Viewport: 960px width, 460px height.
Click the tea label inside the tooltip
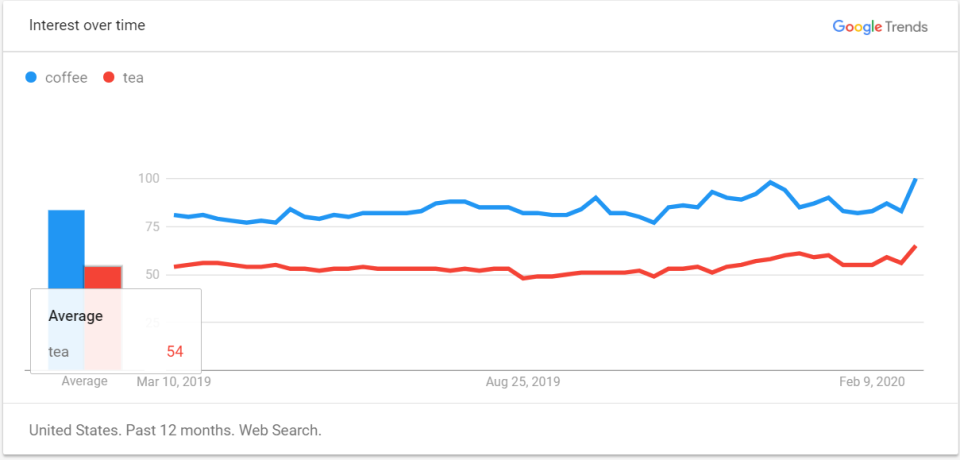59,351
